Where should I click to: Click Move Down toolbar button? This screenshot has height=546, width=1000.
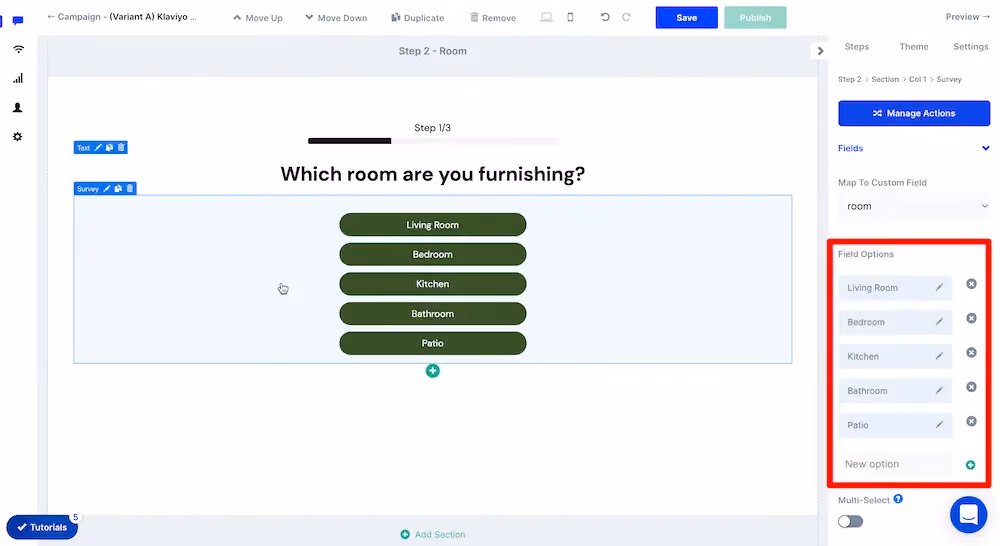point(336,18)
